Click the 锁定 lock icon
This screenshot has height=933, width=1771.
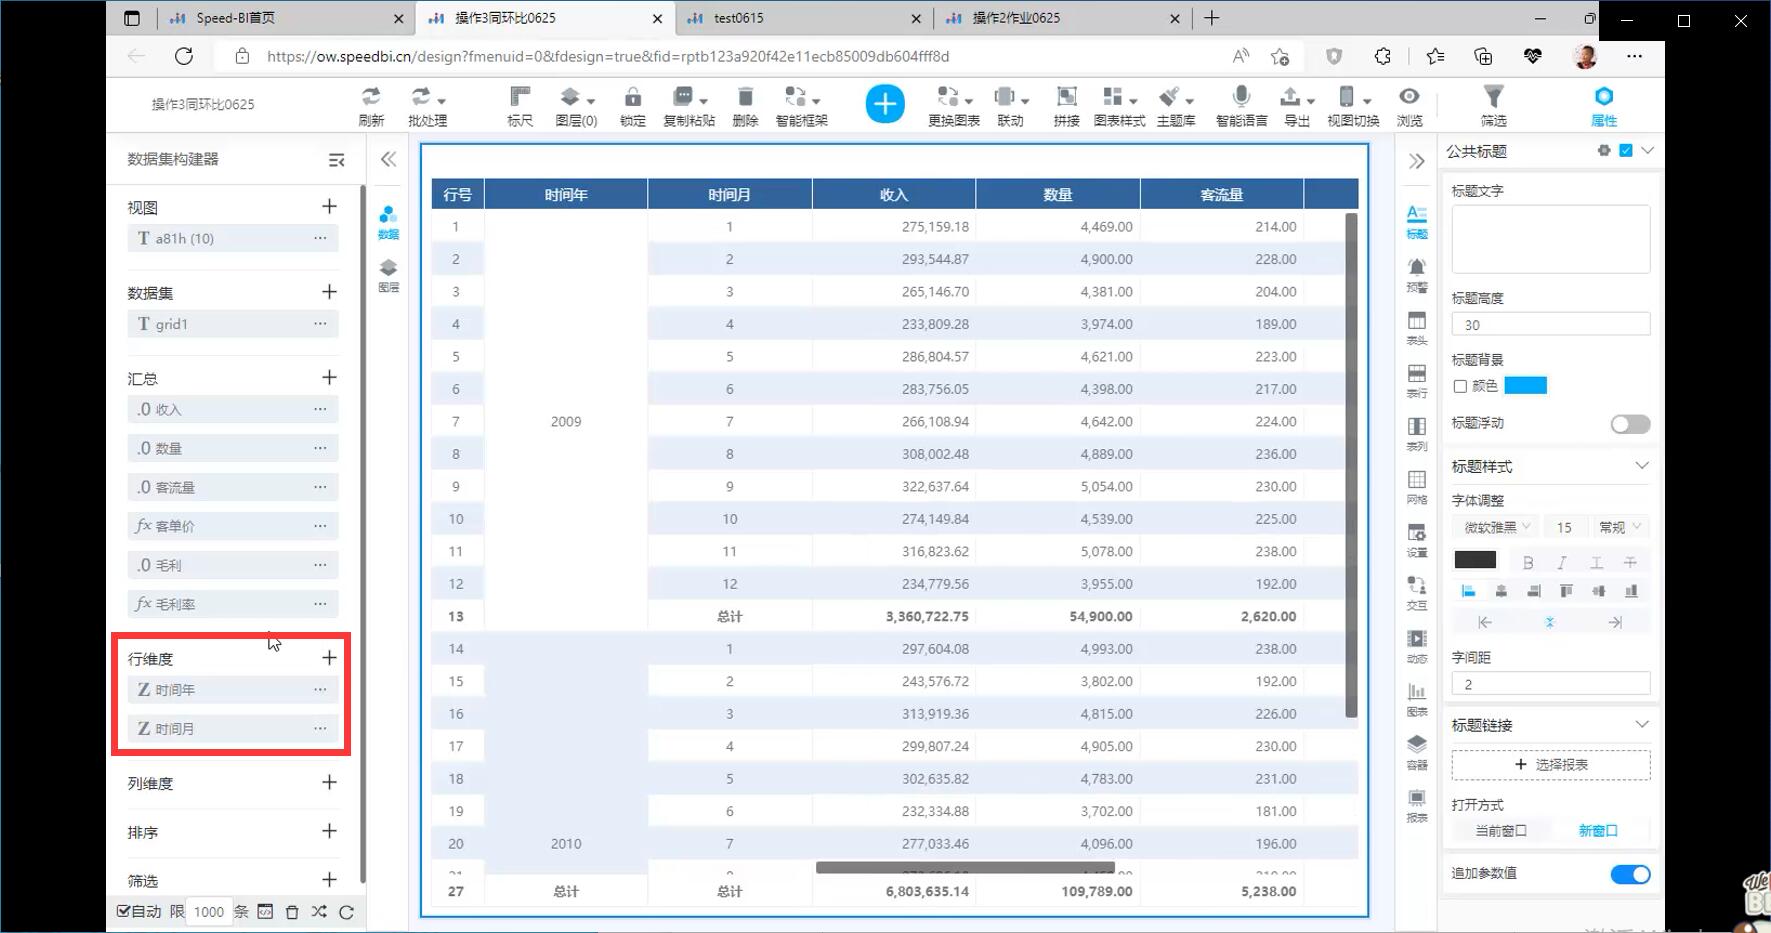tap(632, 98)
